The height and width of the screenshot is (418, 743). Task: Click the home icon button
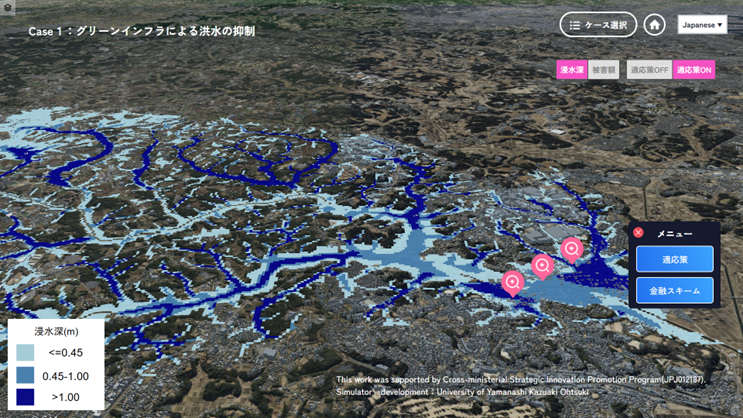tap(654, 24)
